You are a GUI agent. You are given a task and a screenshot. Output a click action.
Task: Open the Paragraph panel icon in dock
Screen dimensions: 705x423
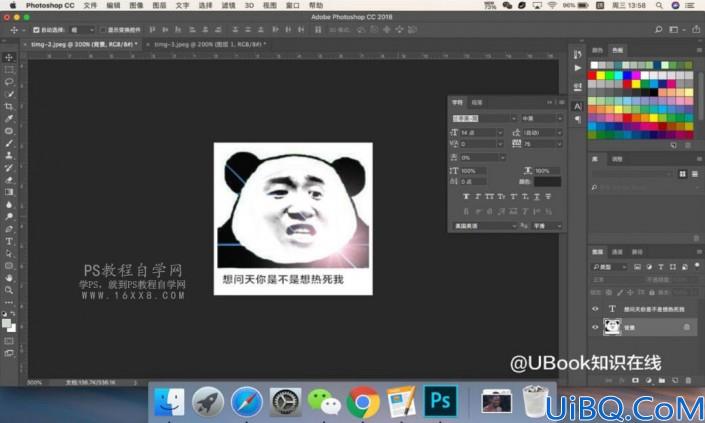pos(578,119)
